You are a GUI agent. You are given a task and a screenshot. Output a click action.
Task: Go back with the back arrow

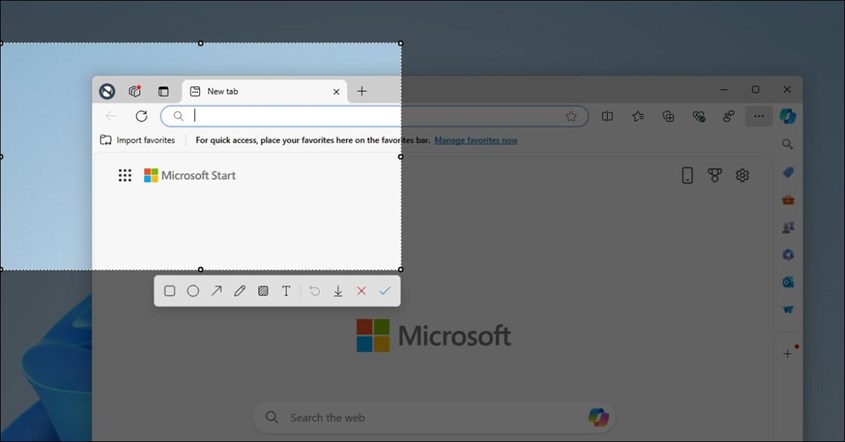coord(111,116)
